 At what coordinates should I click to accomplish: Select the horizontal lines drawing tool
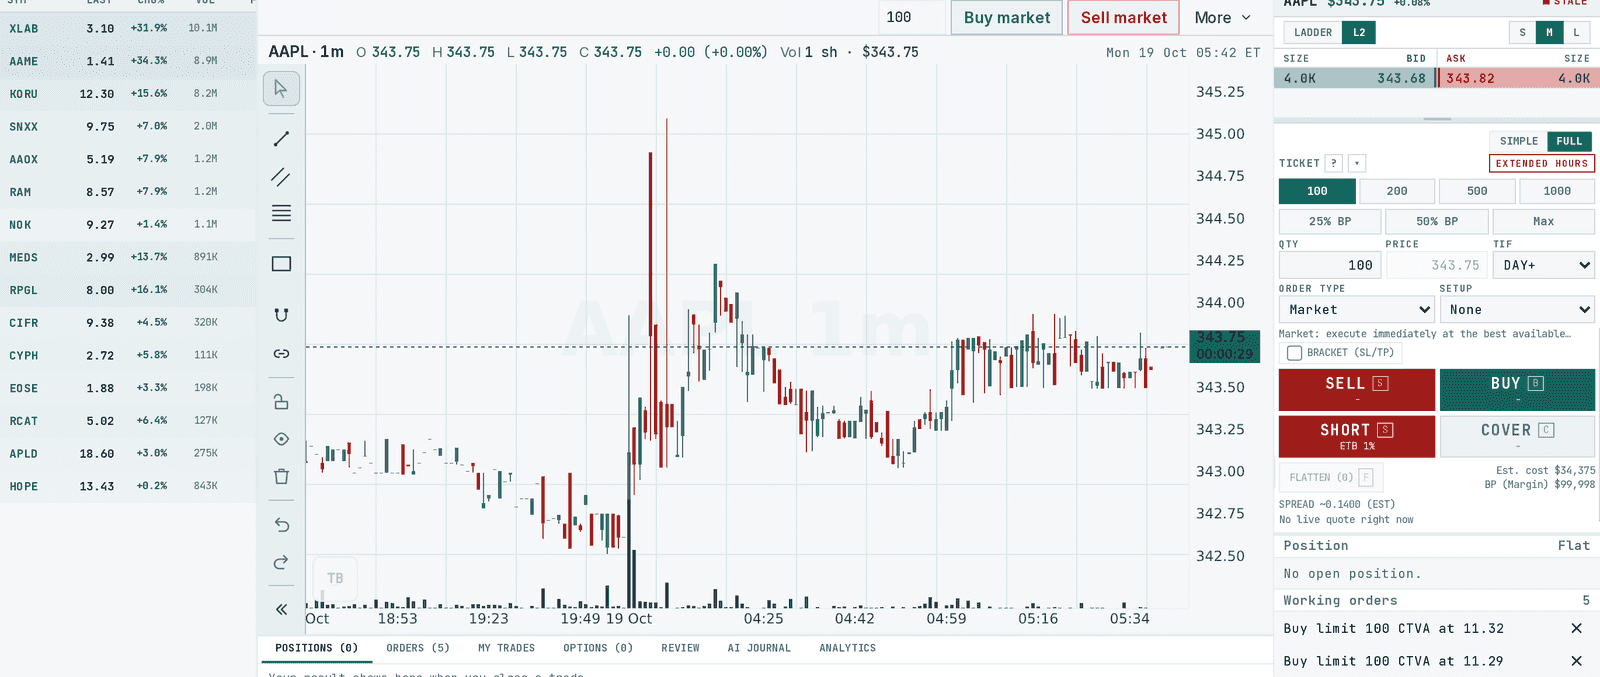pos(281,213)
